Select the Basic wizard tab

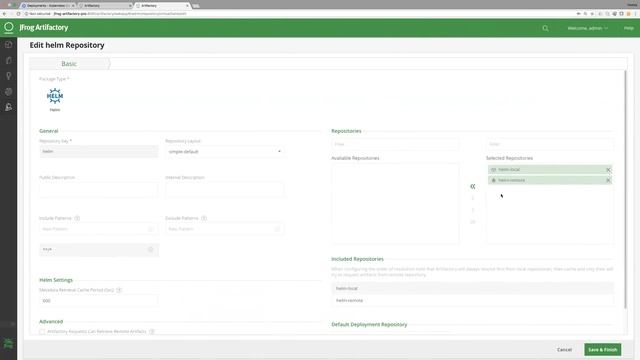coord(69,64)
